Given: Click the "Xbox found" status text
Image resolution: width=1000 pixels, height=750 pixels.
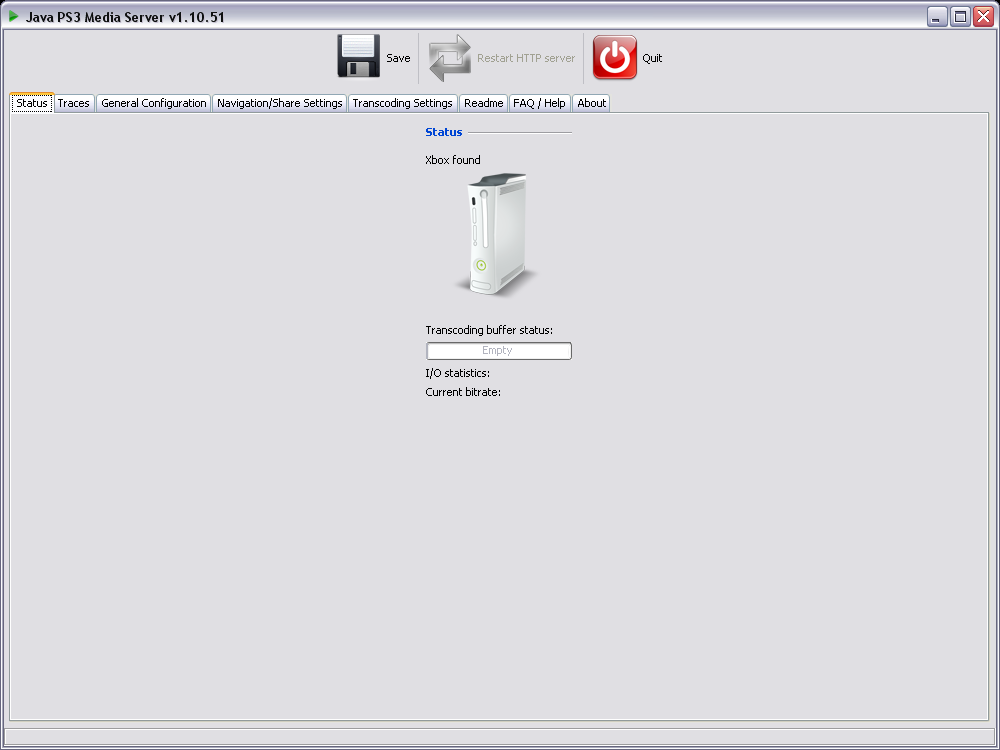Looking at the screenshot, I should coord(453,160).
